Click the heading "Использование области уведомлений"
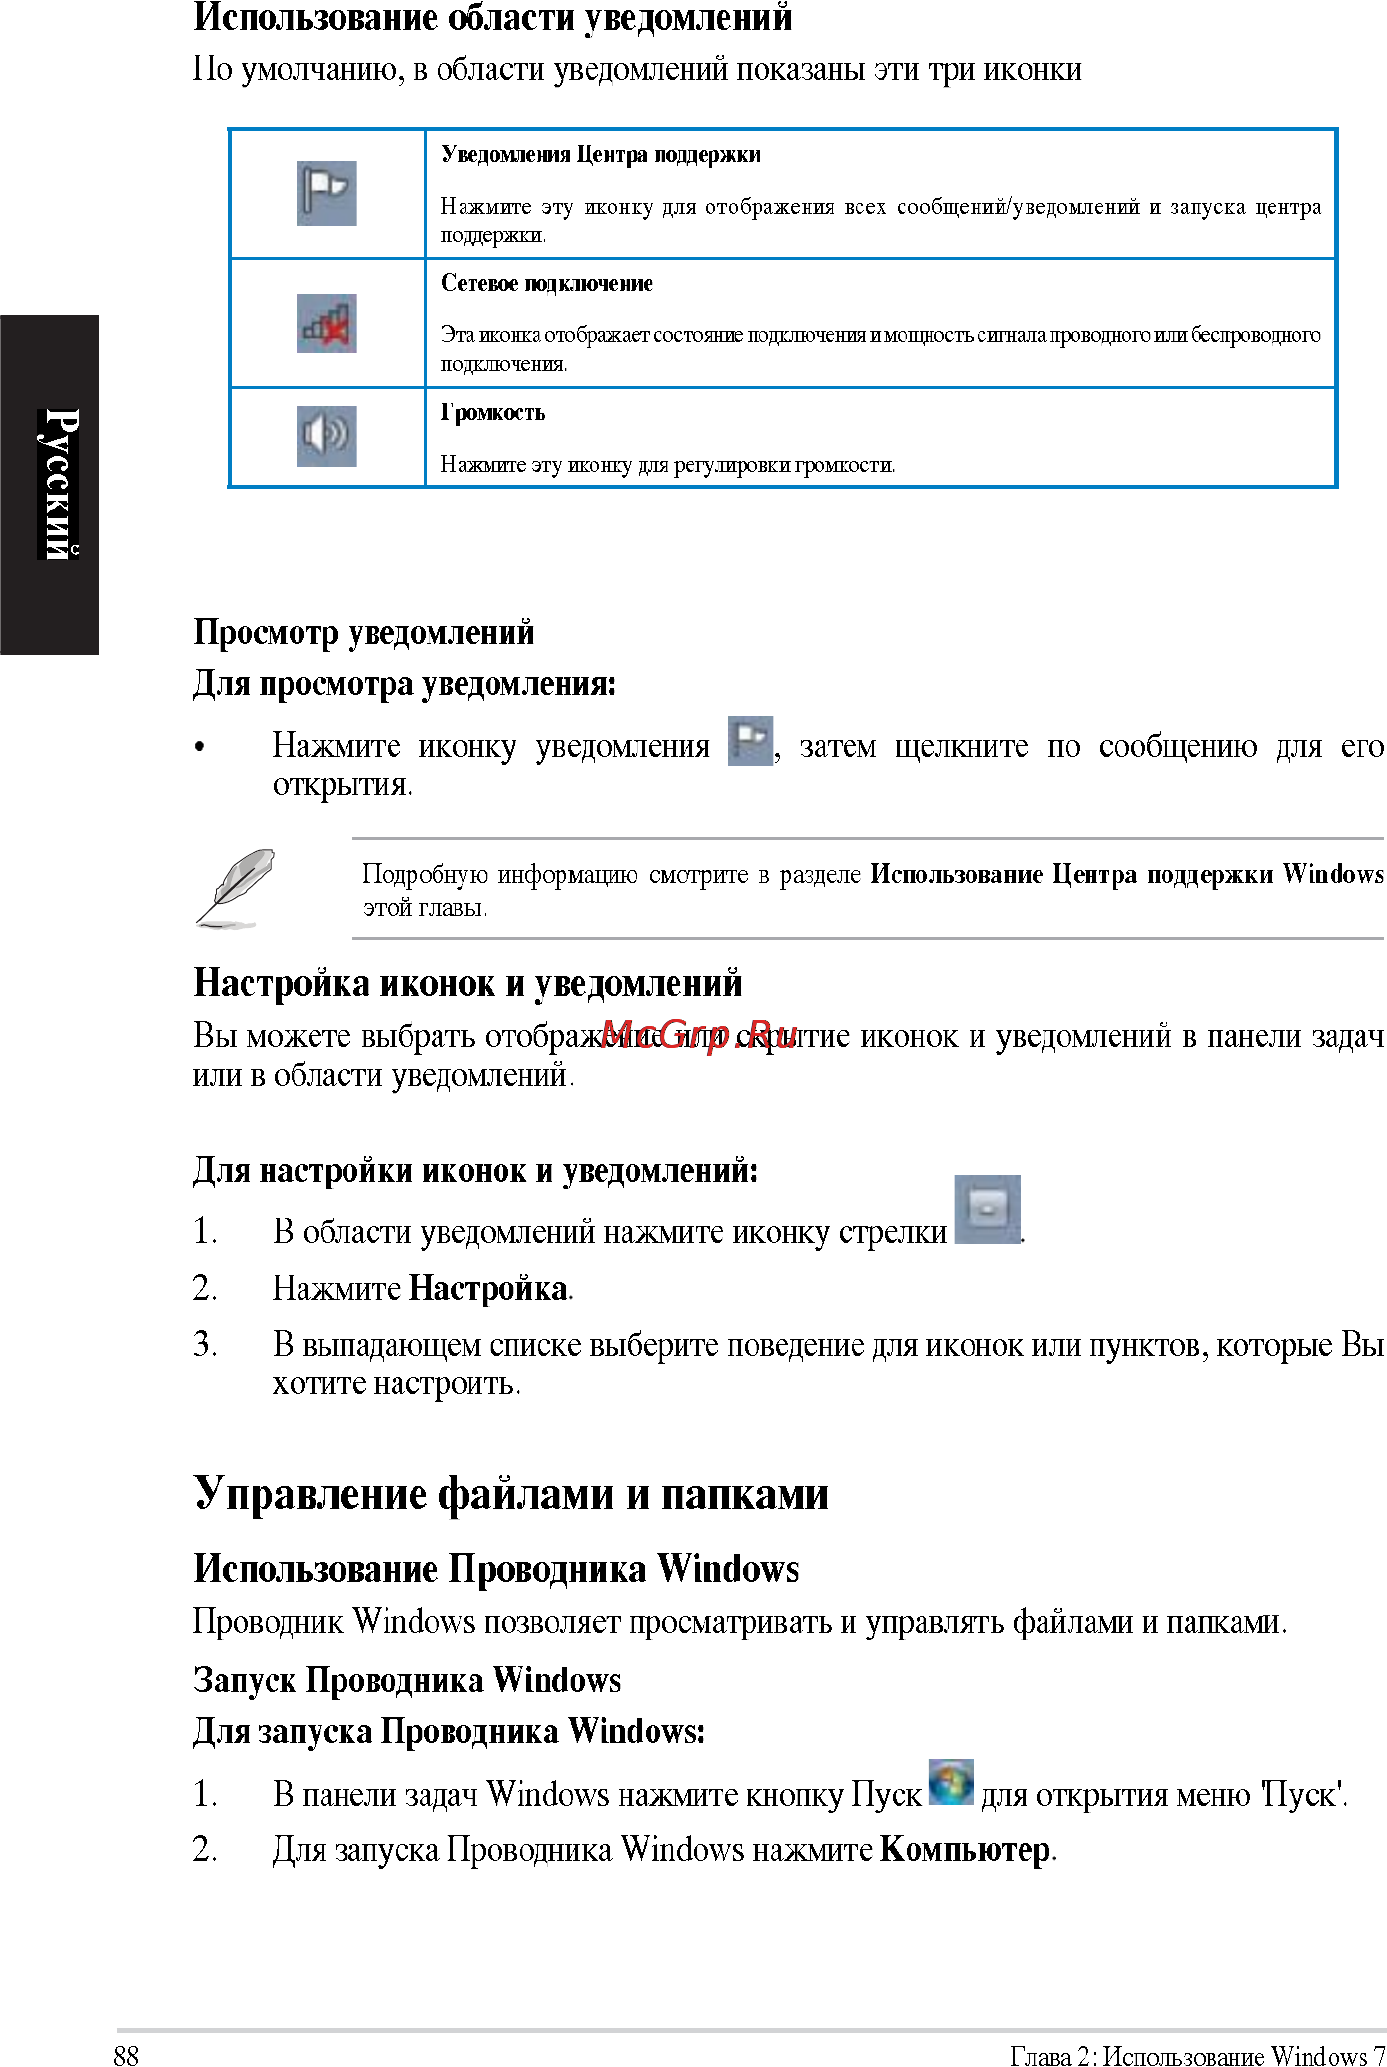Image resolution: width=1387 pixels, height=2067 pixels. pos(492,17)
